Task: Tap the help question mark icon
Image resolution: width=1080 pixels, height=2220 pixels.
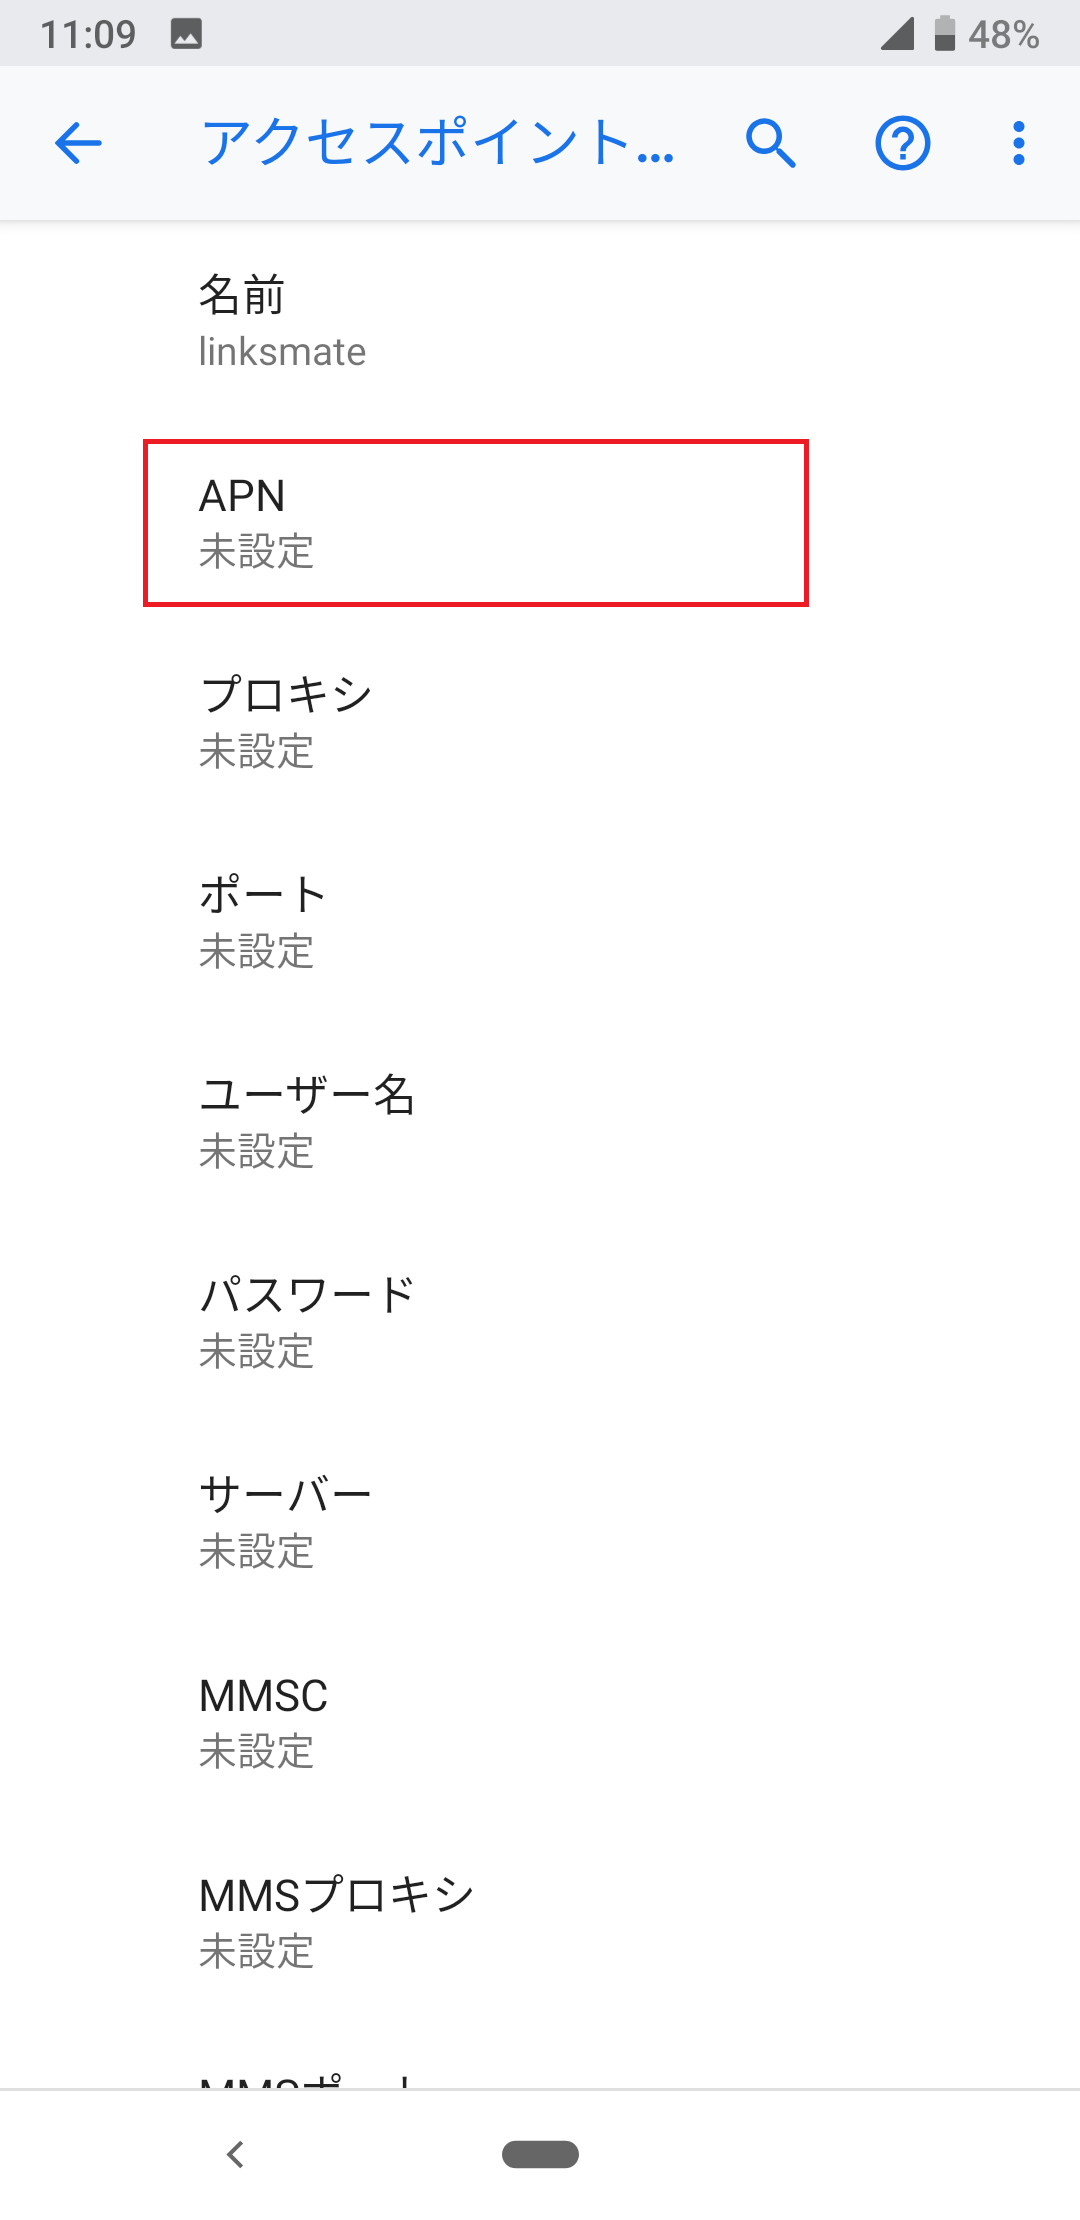Action: tap(901, 142)
